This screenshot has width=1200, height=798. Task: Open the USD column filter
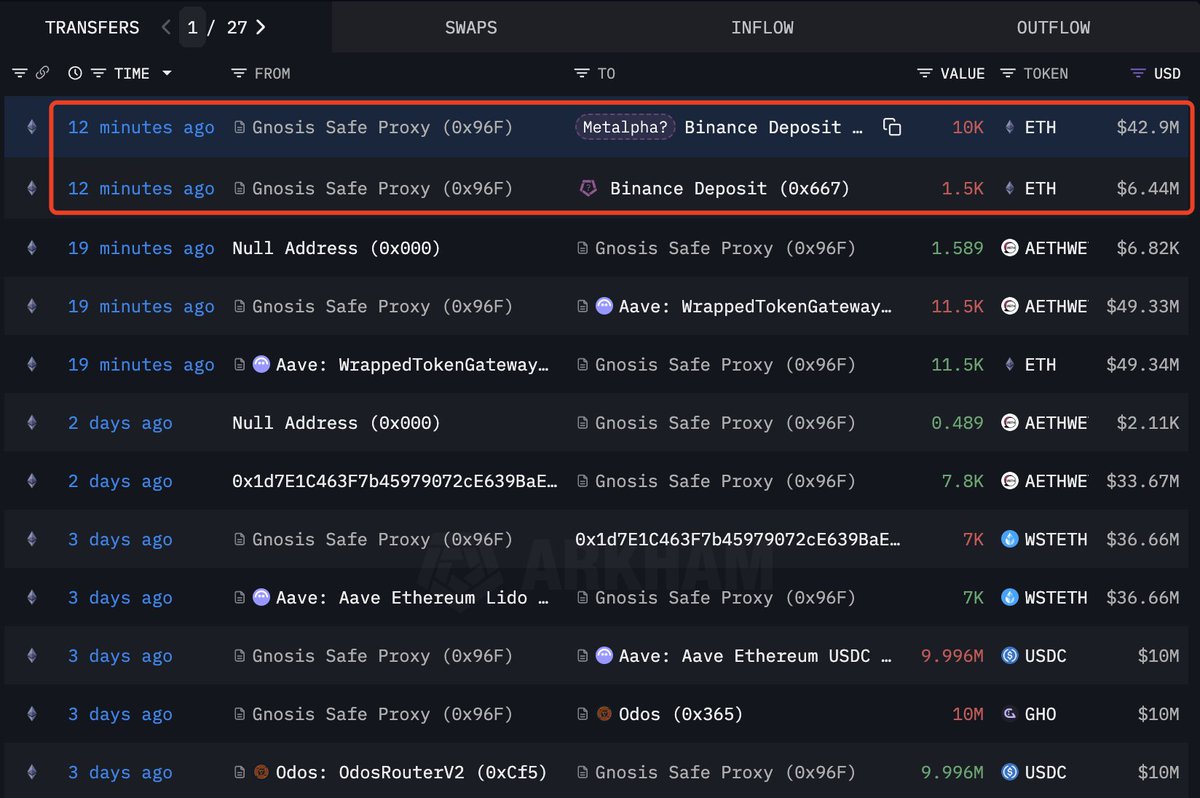(1138, 73)
